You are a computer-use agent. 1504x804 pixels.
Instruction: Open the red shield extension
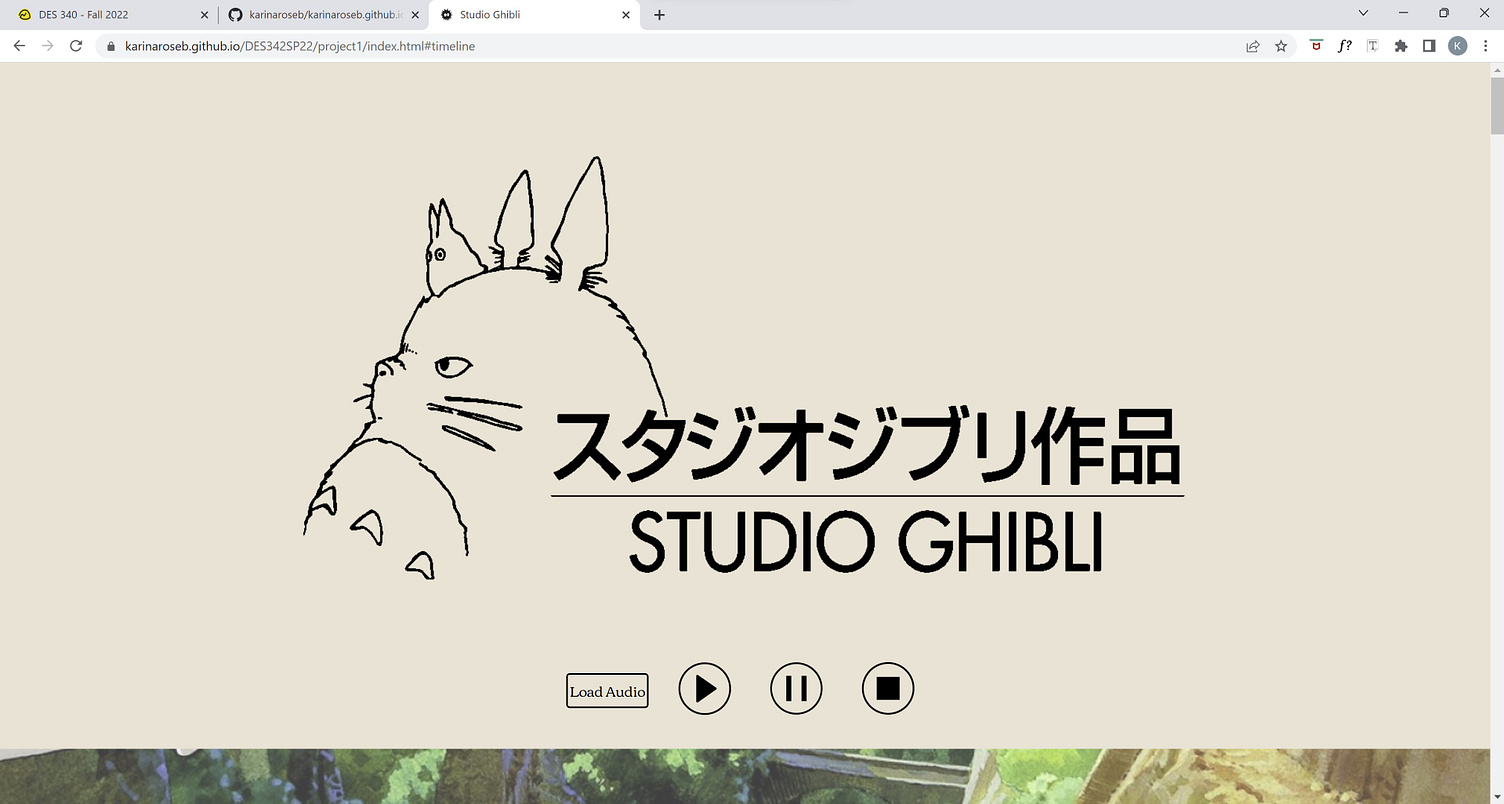[1316, 46]
